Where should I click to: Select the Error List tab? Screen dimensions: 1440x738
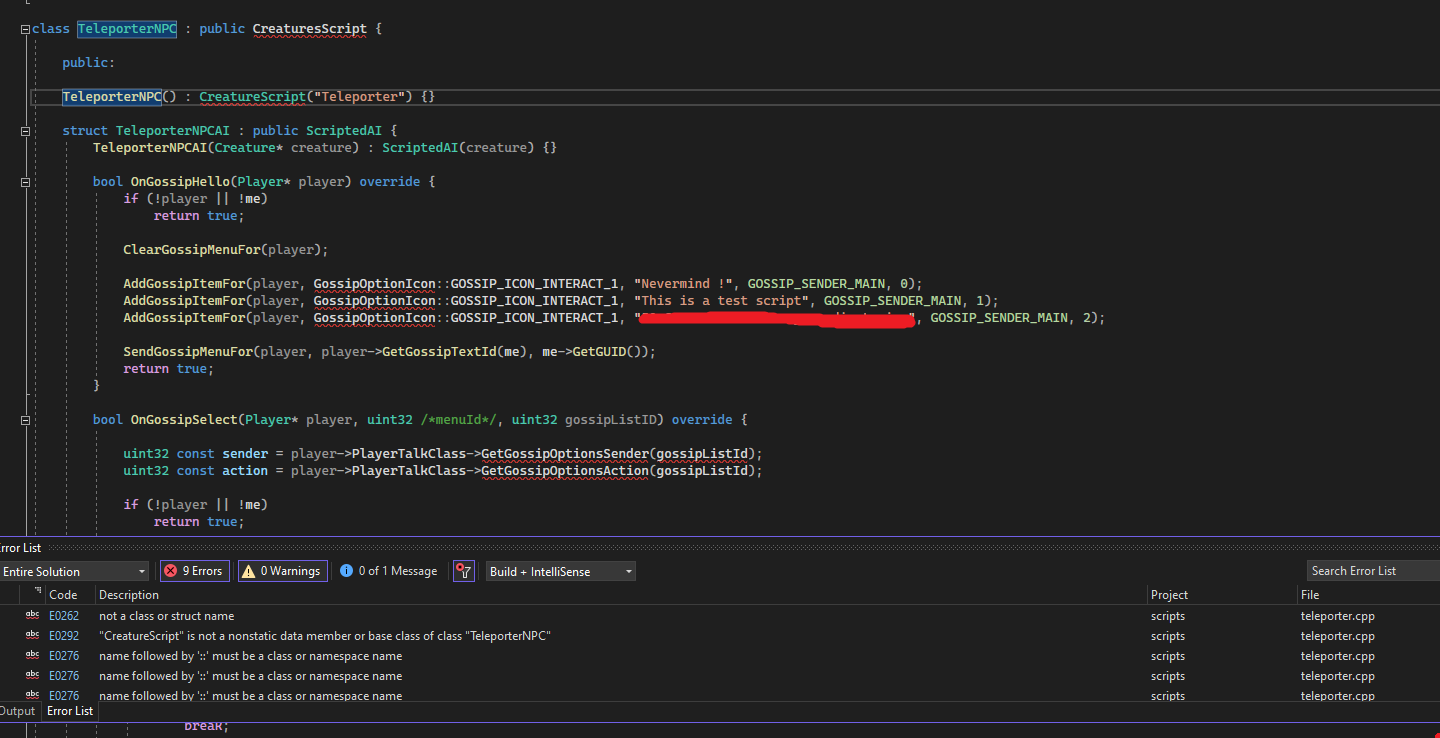pos(70,711)
